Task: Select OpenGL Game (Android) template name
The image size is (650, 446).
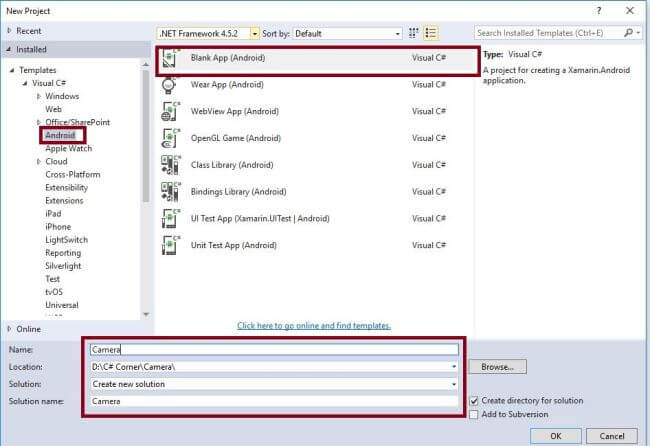Action: click(x=236, y=138)
